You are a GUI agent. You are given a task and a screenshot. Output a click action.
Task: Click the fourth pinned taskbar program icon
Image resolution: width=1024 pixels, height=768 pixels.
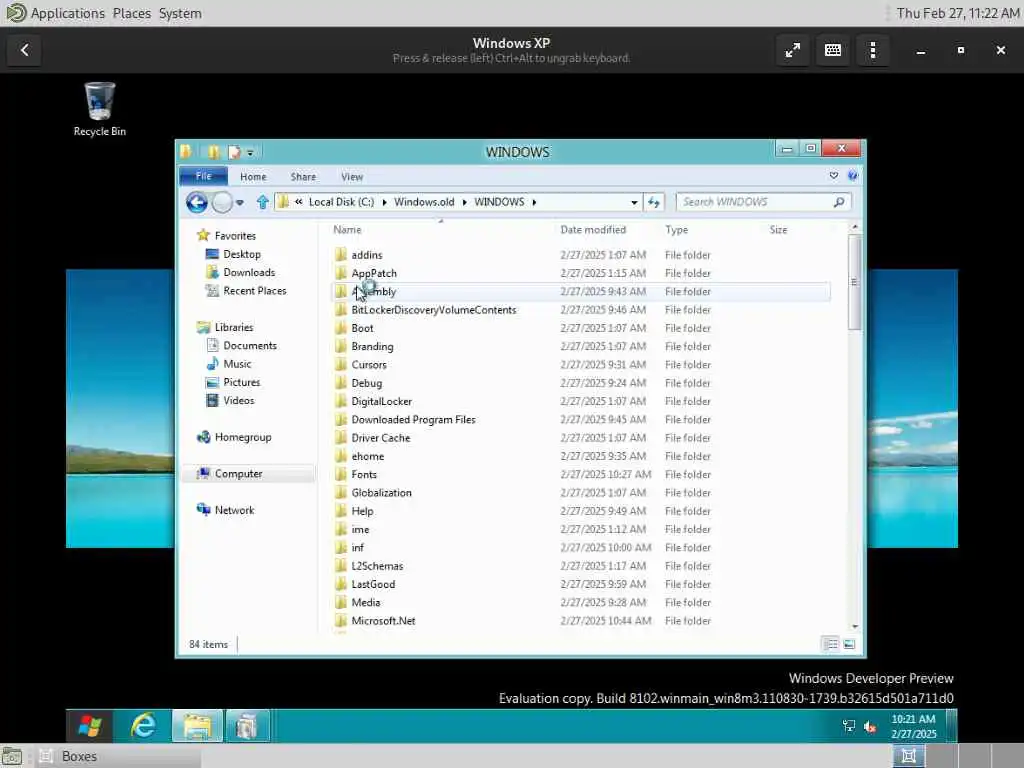[247, 726]
